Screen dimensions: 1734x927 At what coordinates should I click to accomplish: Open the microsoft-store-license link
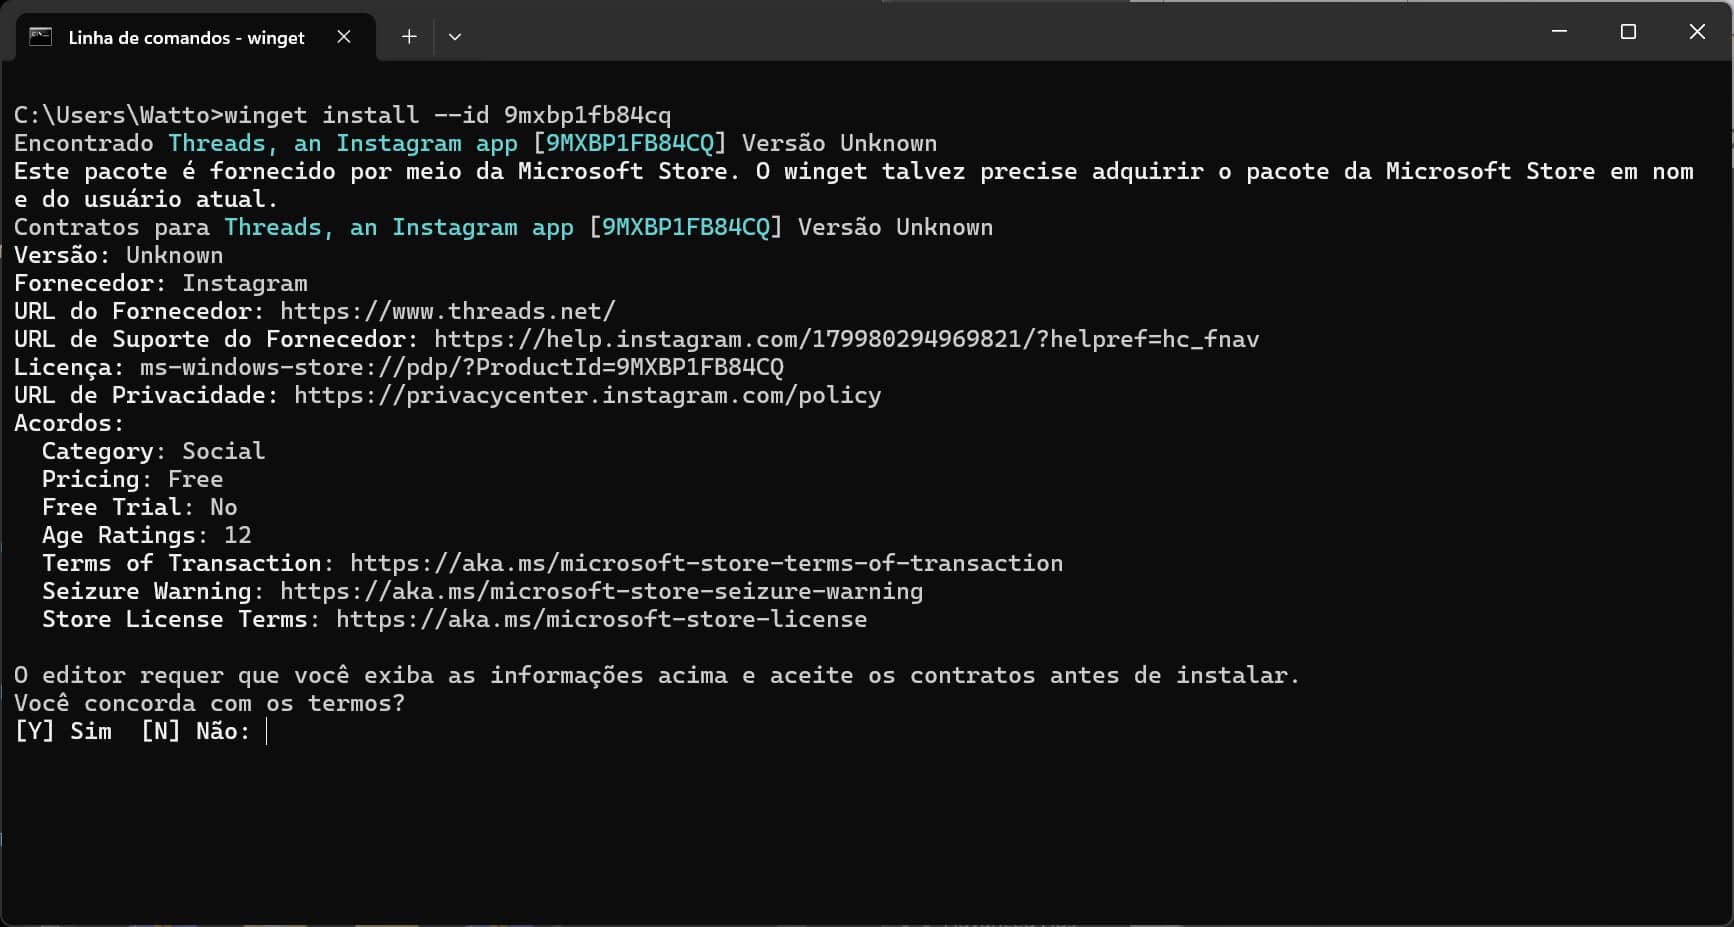point(602,619)
